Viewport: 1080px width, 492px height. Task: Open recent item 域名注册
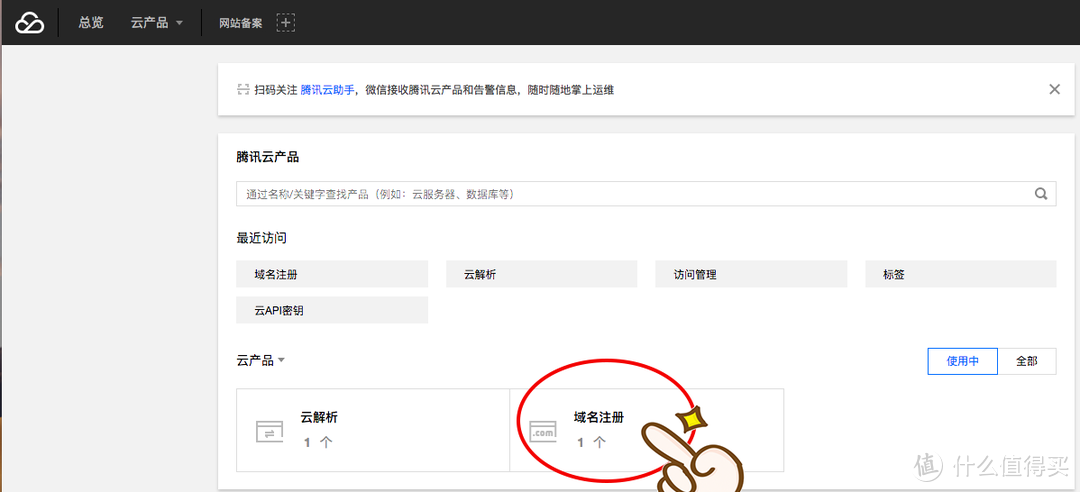(332, 274)
